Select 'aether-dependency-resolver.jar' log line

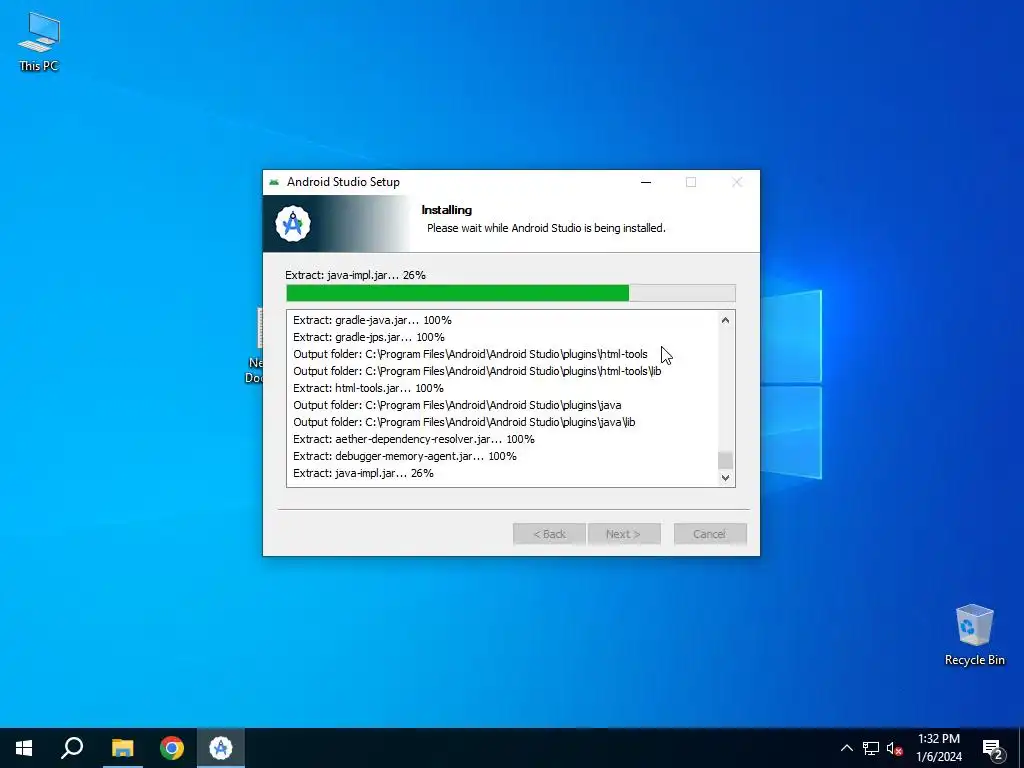tap(413, 439)
